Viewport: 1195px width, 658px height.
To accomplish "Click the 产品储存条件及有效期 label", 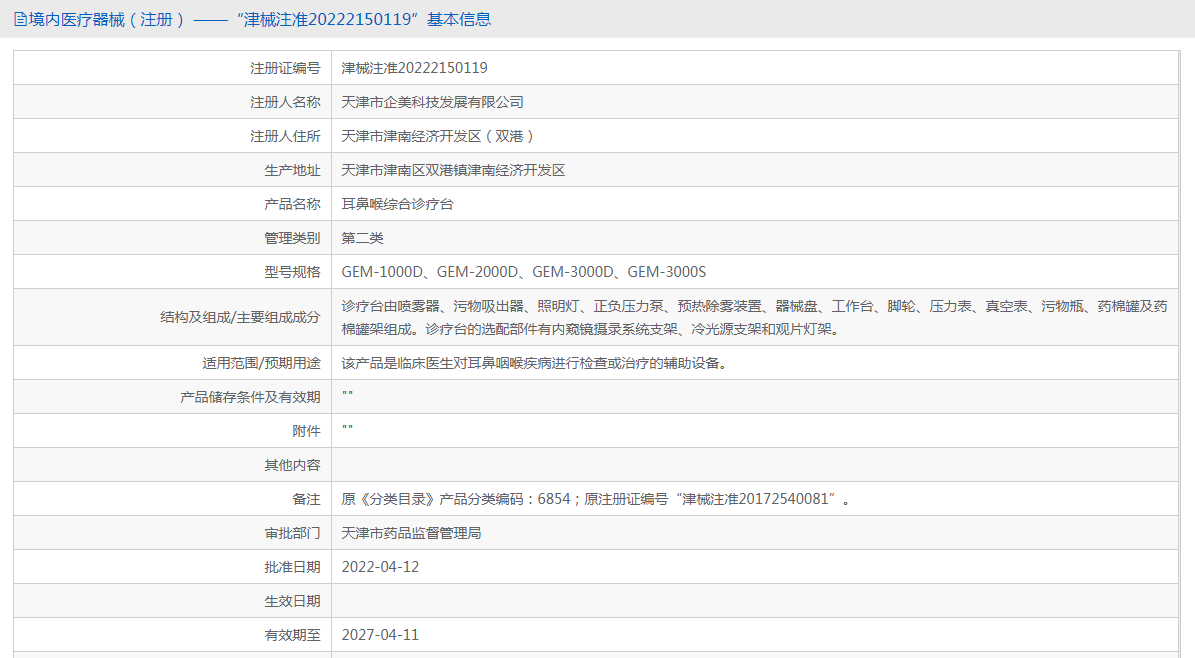I will [250, 397].
